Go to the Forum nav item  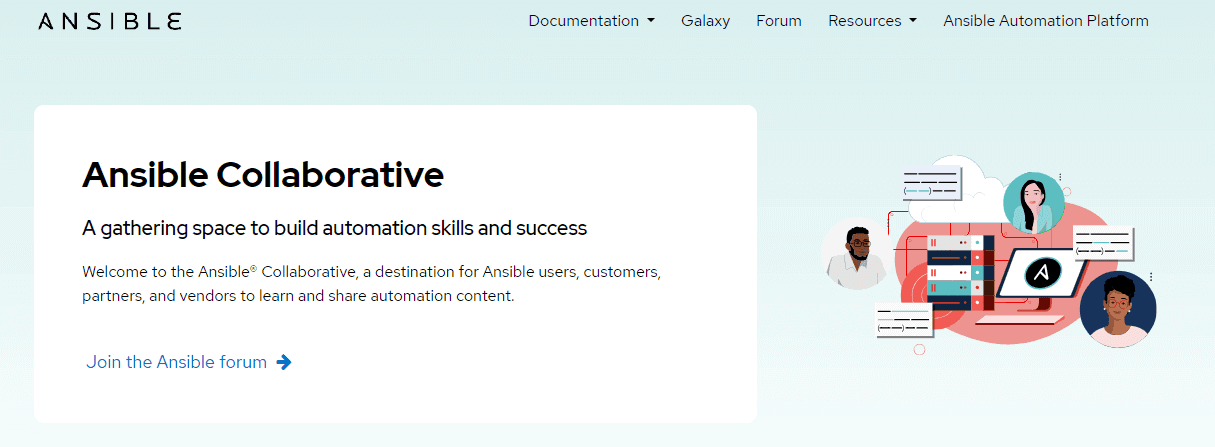pyautogui.click(x=779, y=21)
